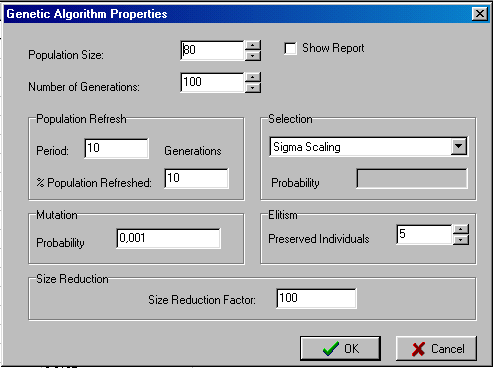The width and height of the screenshot is (493, 368).
Task: Focus the Preserved Individuals value box
Action: click(x=425, y=234)
